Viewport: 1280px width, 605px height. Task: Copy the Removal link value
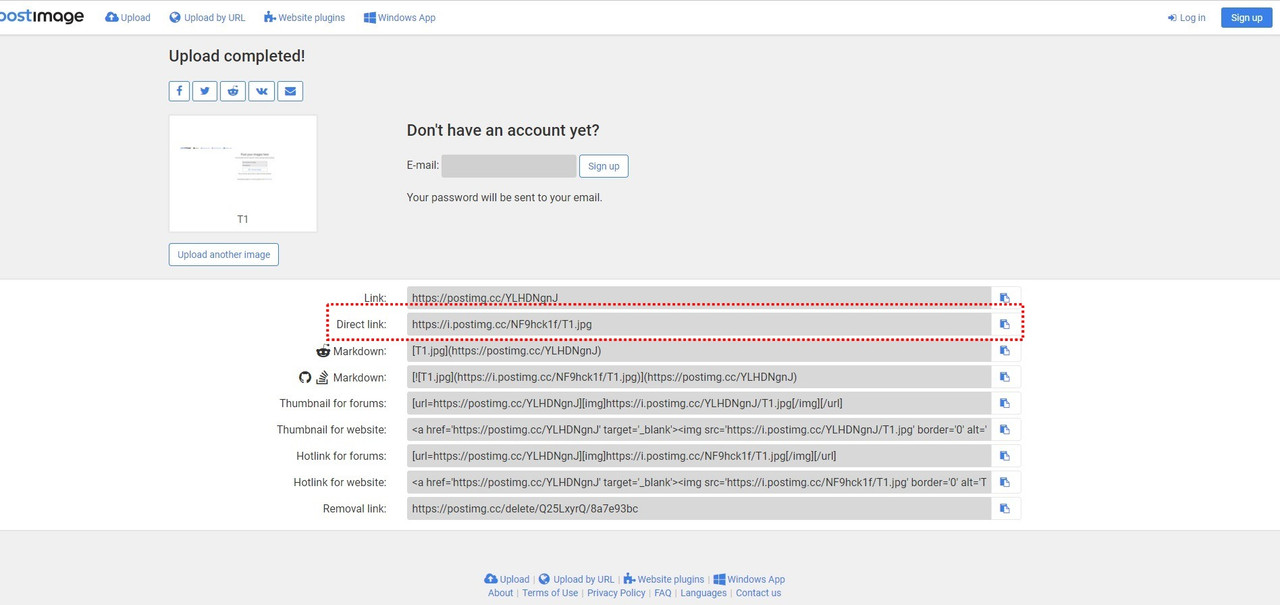1005,508
